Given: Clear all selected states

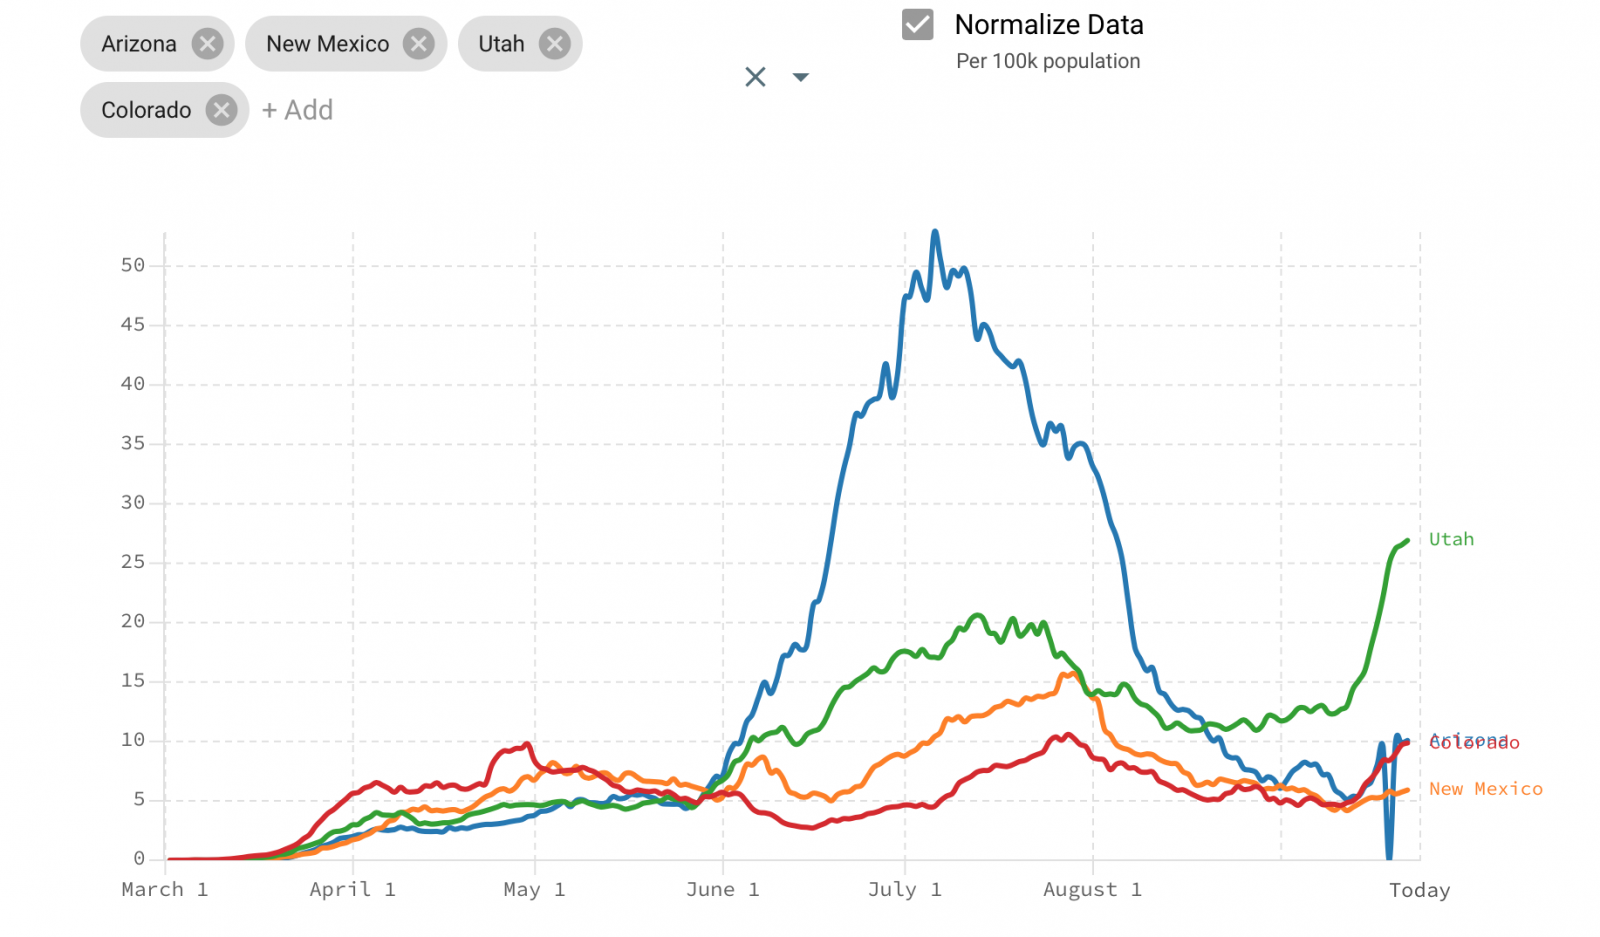Looking at the screenshot, I should pos(755,77).
